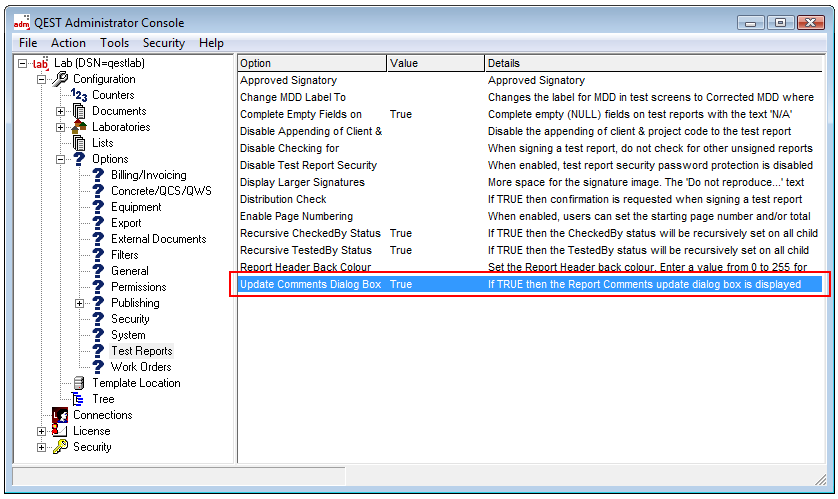Expand the Documents tree node
The image size is (838, 499).
[61, 111]
